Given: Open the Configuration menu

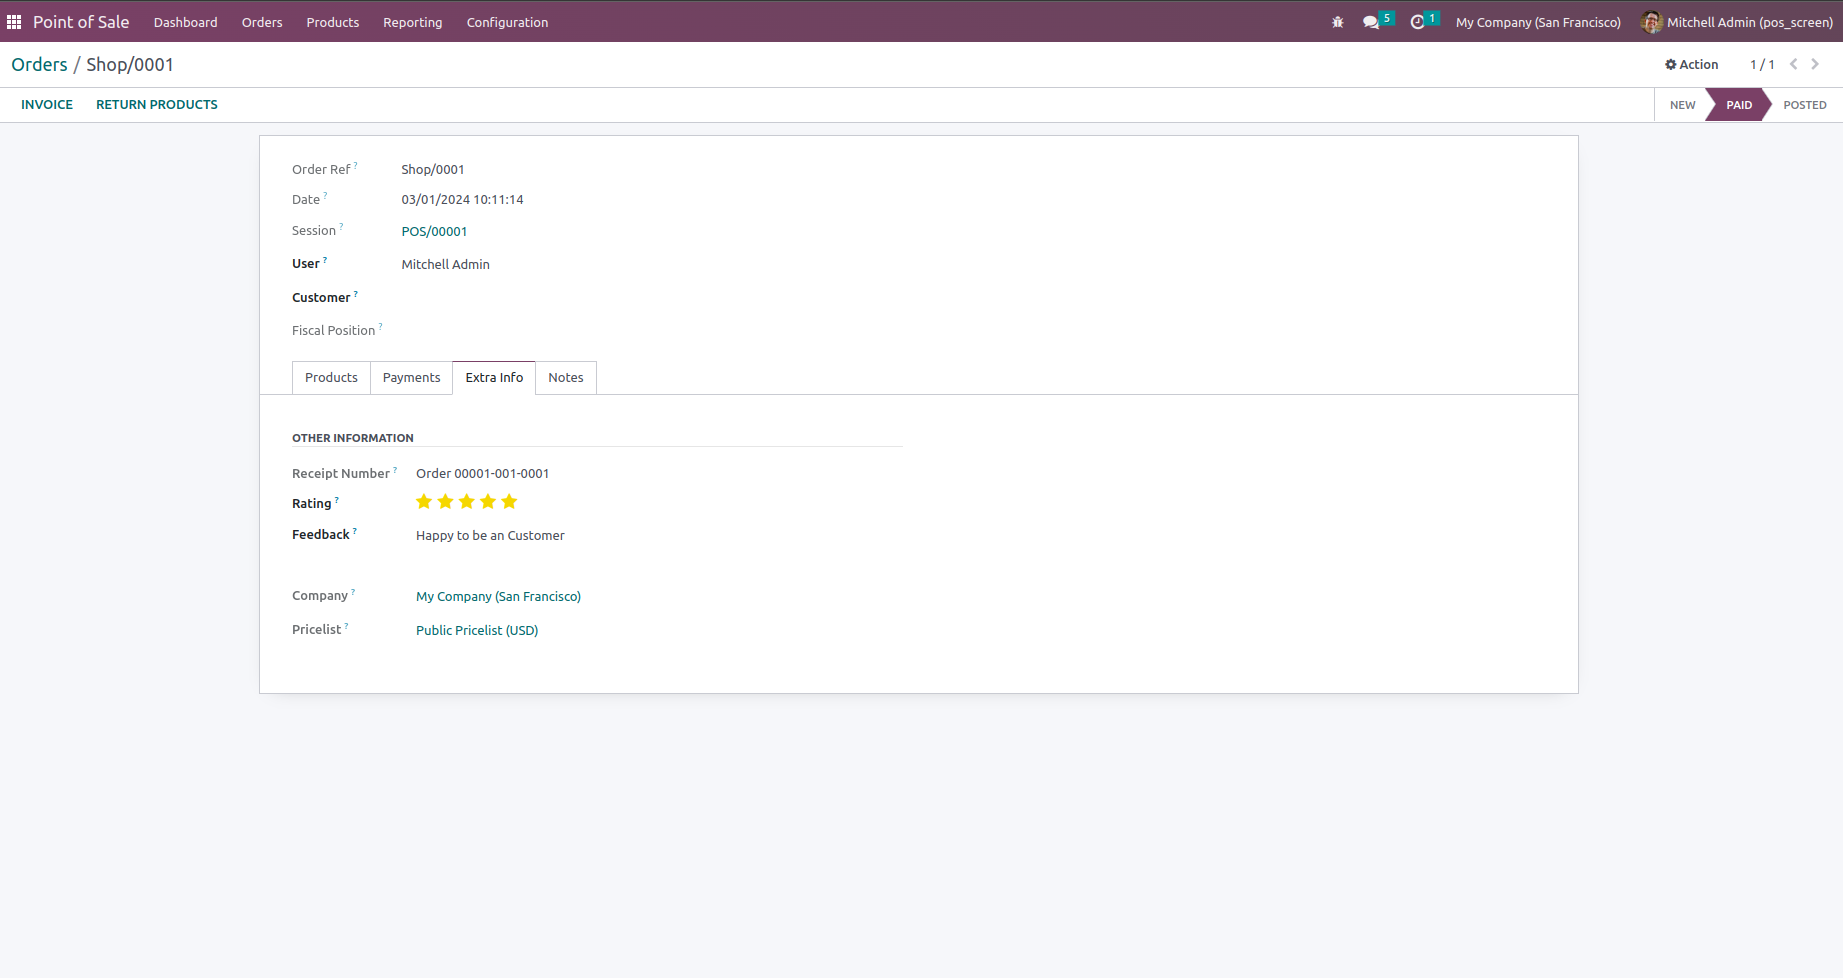Looking at the screenshot, I should [x=507, y=22].
